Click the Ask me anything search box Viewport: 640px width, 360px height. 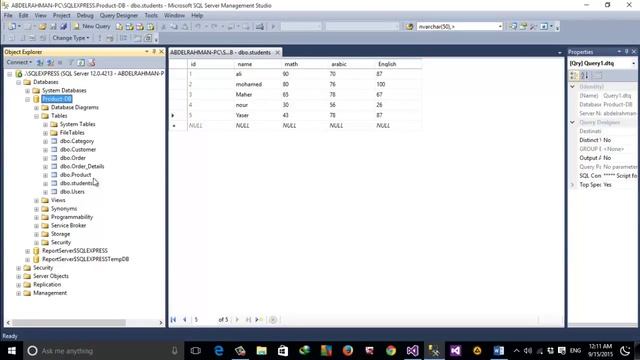[103, 351]
